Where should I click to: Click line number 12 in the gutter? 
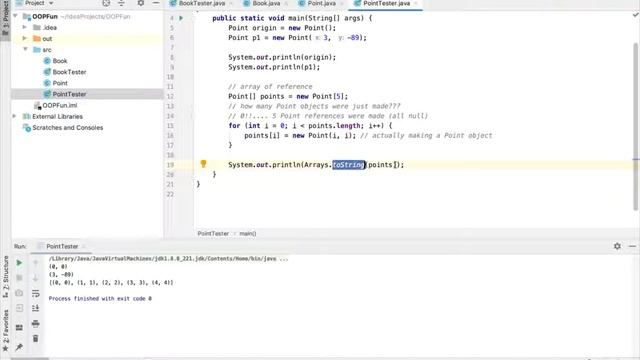click(x=170, y=96)
